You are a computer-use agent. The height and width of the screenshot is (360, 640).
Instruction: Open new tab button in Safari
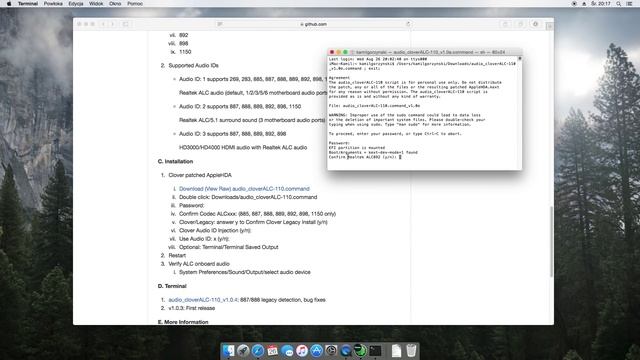550,27
